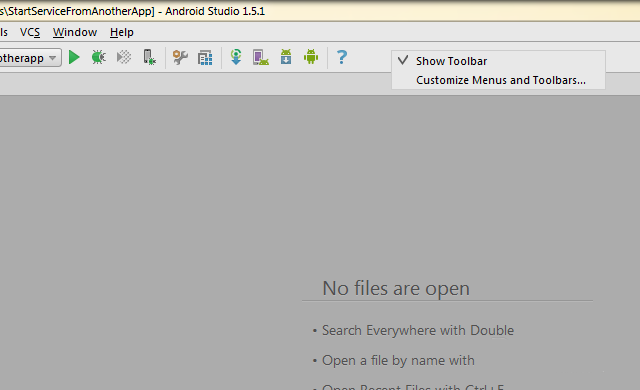640x390 pixels.
Task: Open AVD Manager icon
Action: pyautogui.click(x=261, y=57)
